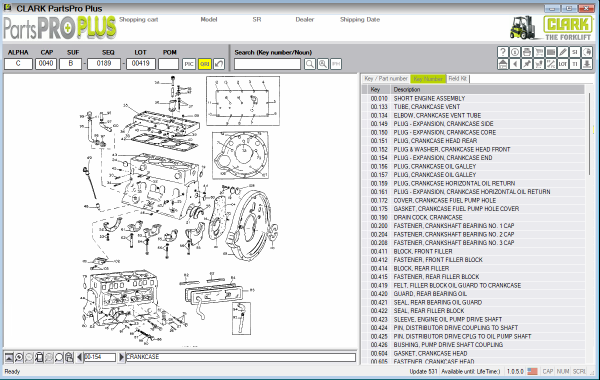The width and height of the screenshot is (600, 380).
Task: Click the ALPHA field containing C
Action: tap(18, 64)
